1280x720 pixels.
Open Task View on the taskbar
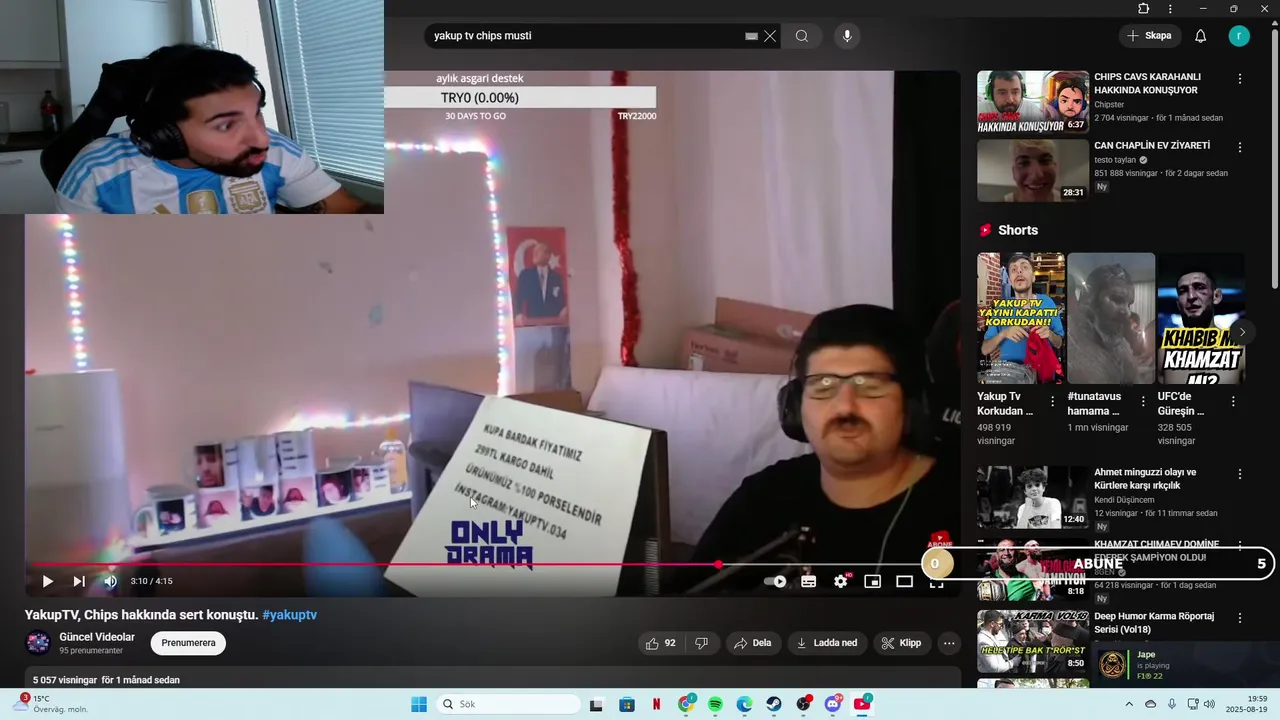pos(596,704)
